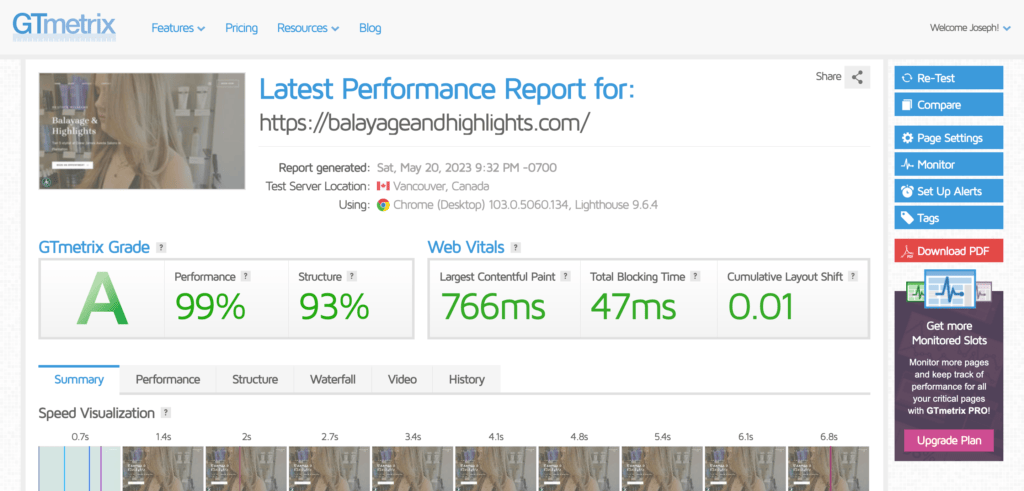Click help icon beside GTmetrix Grade
Image resolution: width=1024 pixels, height=491 pixels.
[x=161, y=247]
